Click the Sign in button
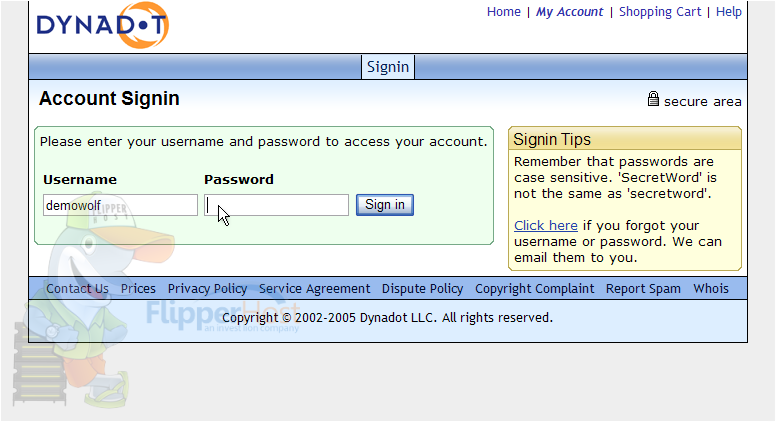The width and height of the screenshot is (776, 422). tap(385, 205)
